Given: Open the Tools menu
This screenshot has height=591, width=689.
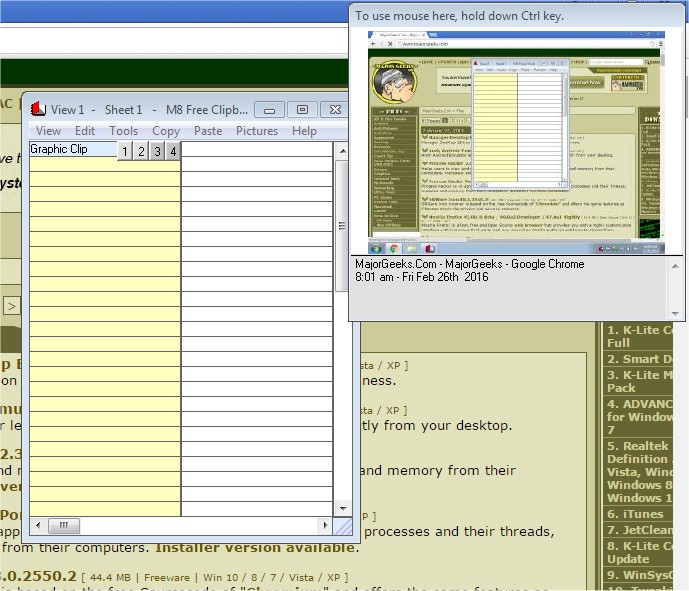Looking at the screenshot, I should [123, 131].
